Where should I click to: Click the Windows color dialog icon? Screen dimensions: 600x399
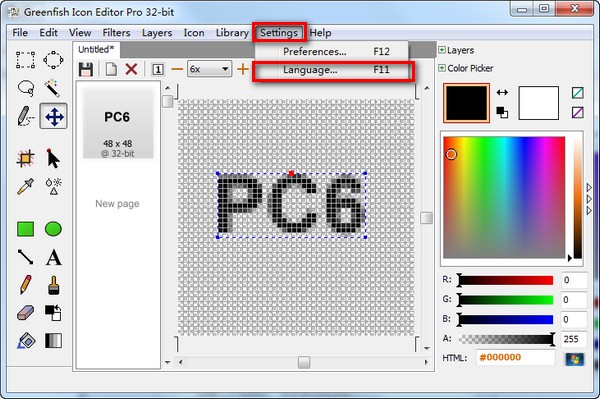575,359
